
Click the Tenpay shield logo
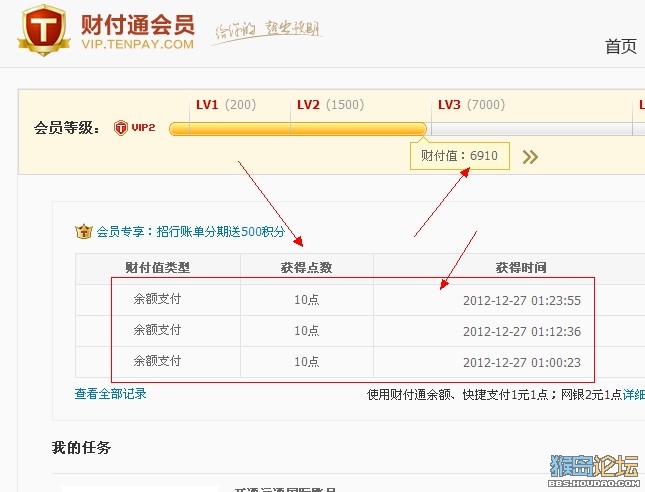(43, 30)
